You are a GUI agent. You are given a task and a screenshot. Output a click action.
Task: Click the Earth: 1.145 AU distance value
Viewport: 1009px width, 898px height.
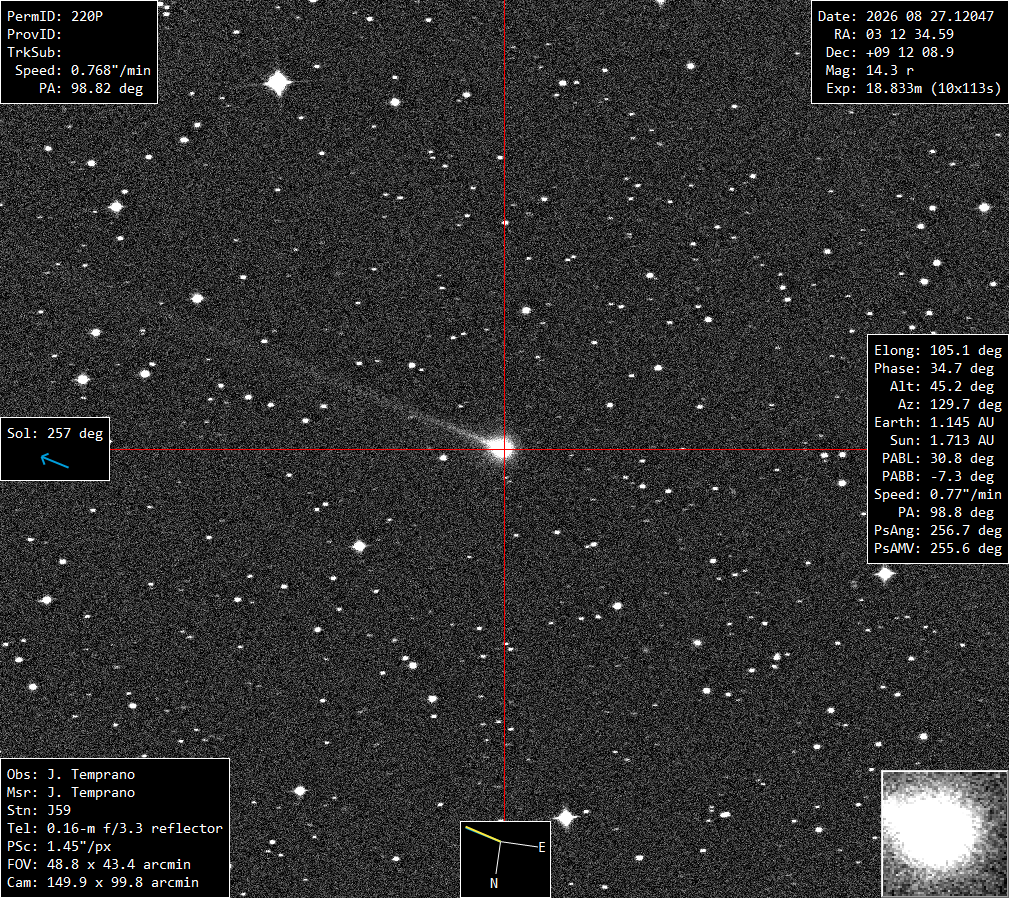pyautogui.click(x=934, y=423)
